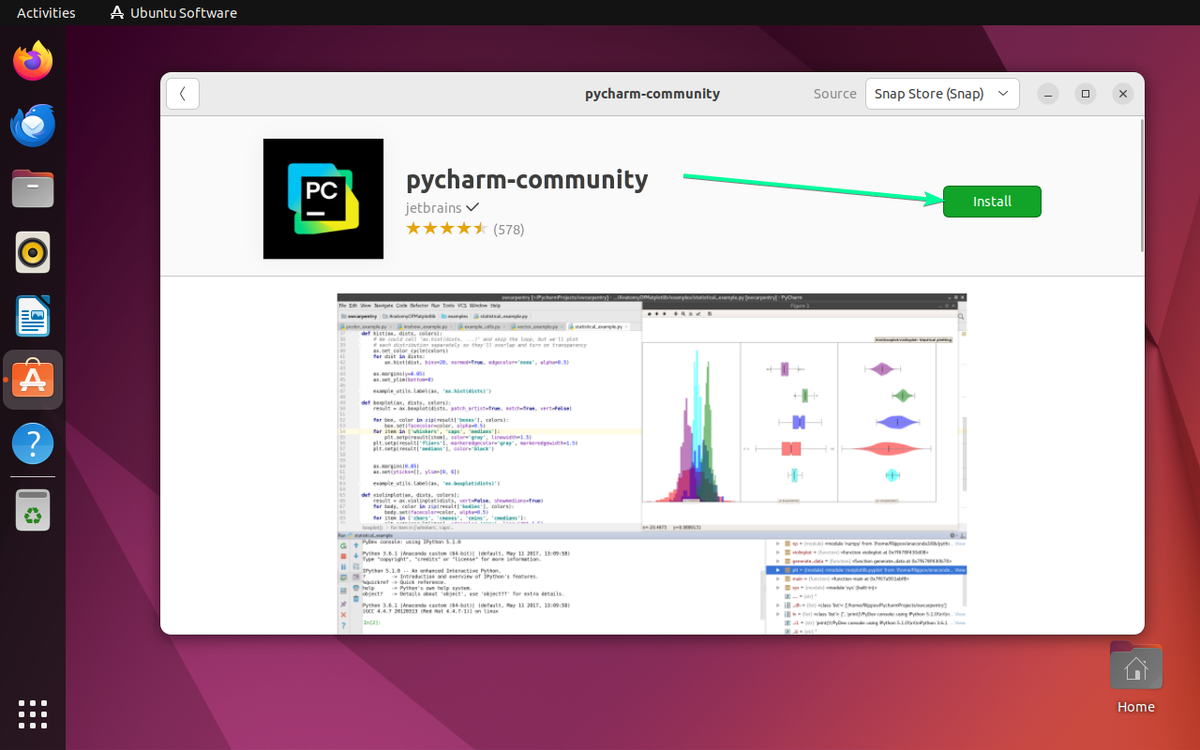The width and height of the screenshot is (1200, 750).
Task: Select the Ubuntu Software dock icon
Action: [32, 380]
